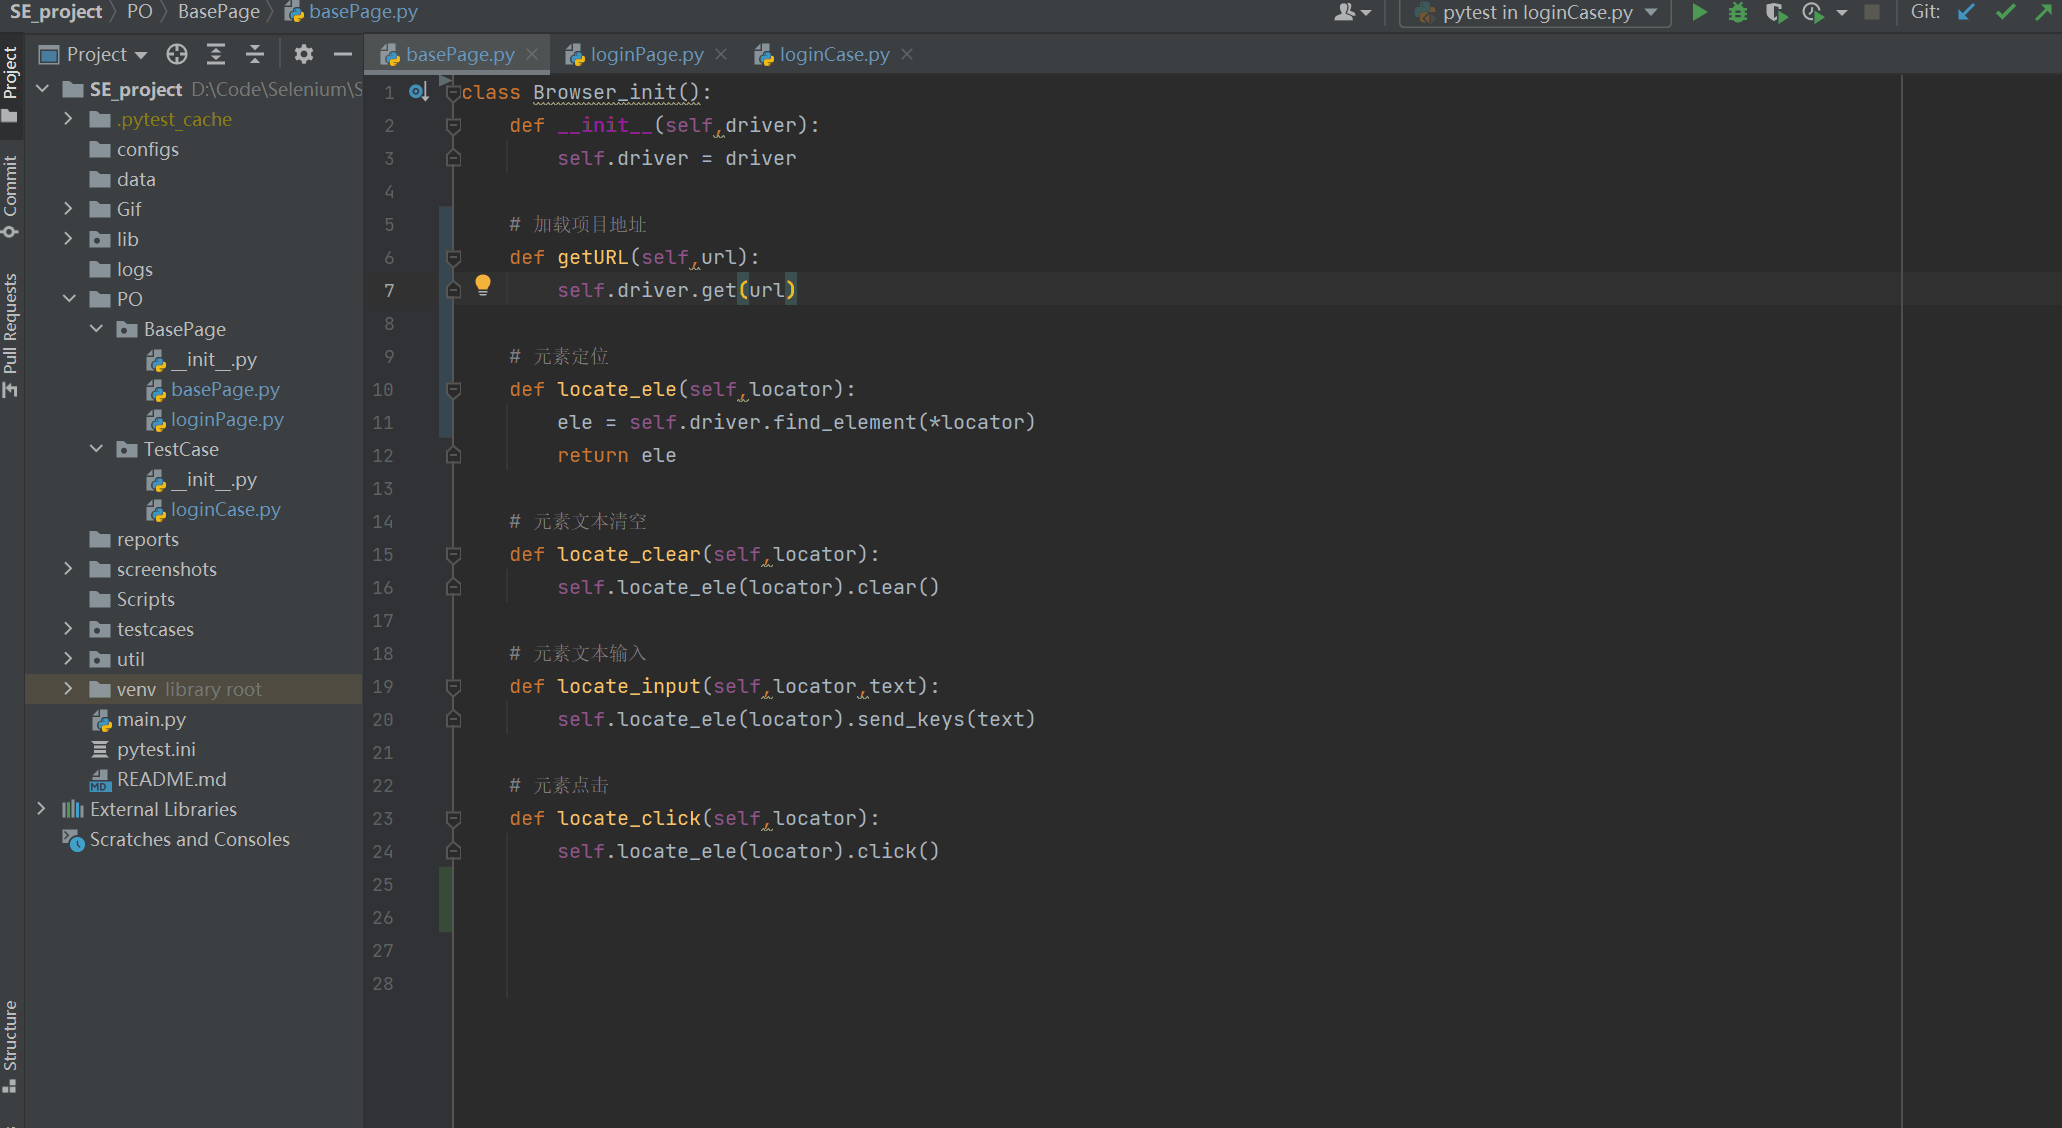Click the Git push arrow icon
Image resolution: width=2062 pixels, height=1128 pixels.
click(x=2043, y=13)
